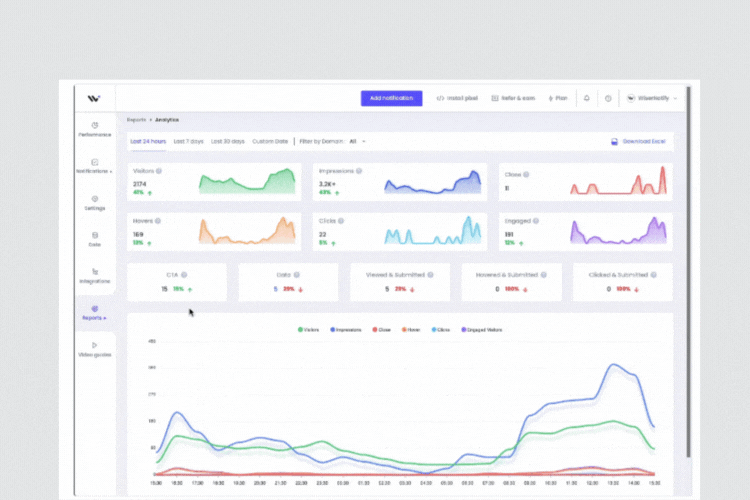Click the Reports breadcrumb link

(x=136, y=120)
